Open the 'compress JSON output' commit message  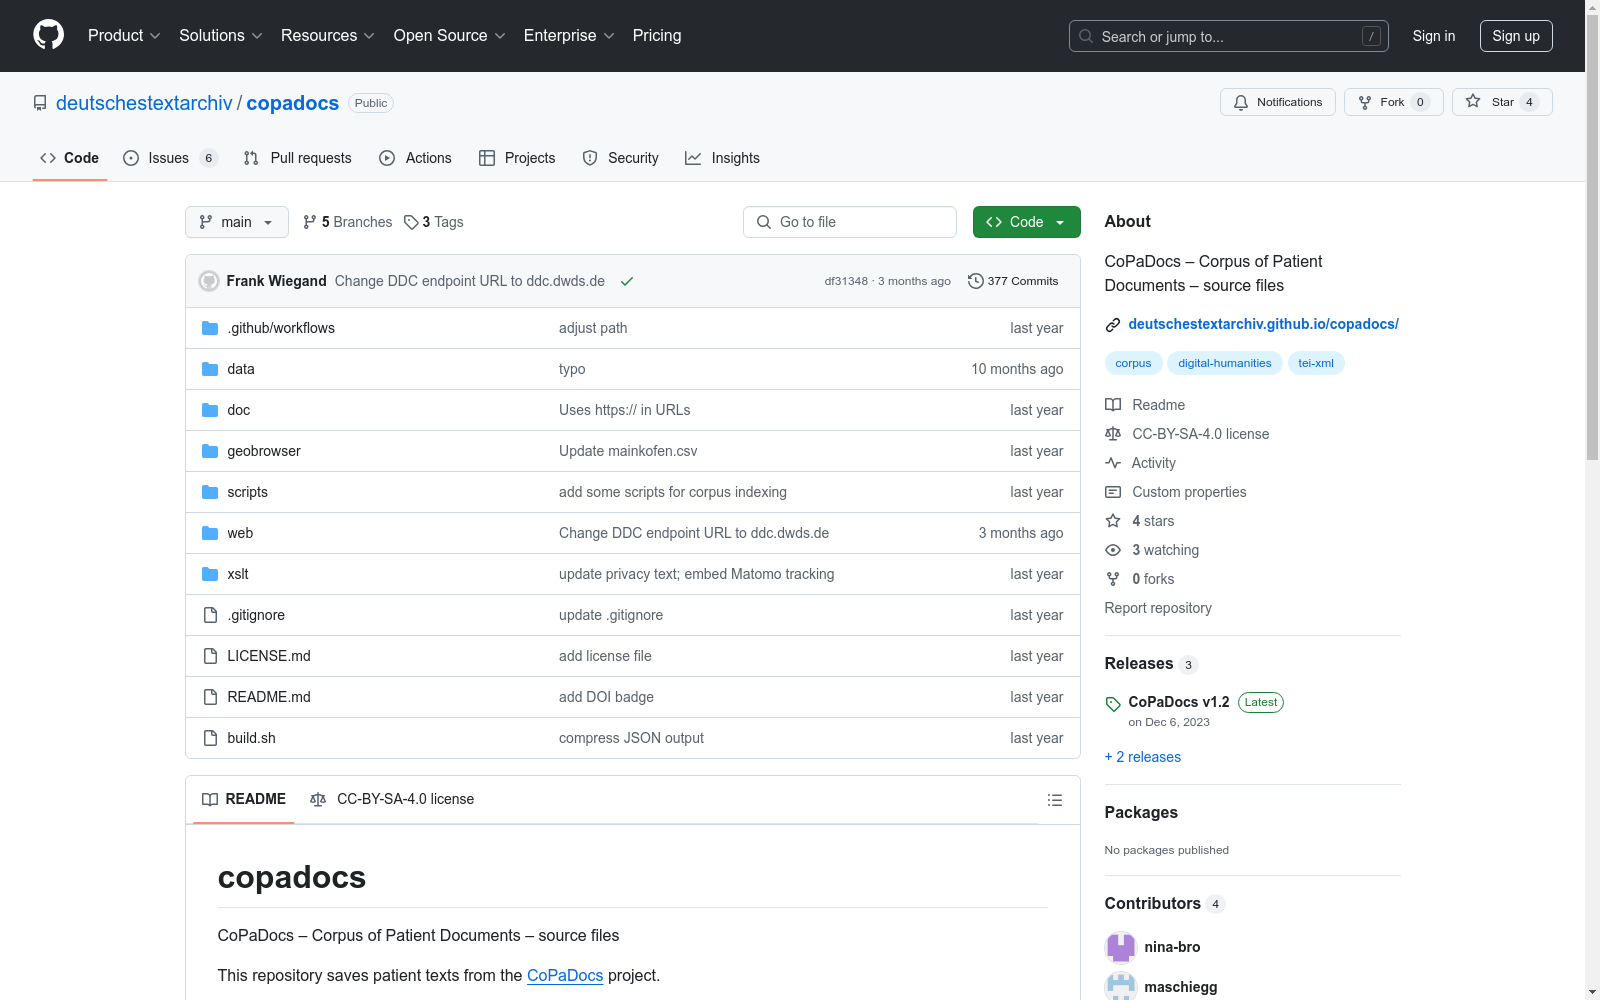[631, 738]
